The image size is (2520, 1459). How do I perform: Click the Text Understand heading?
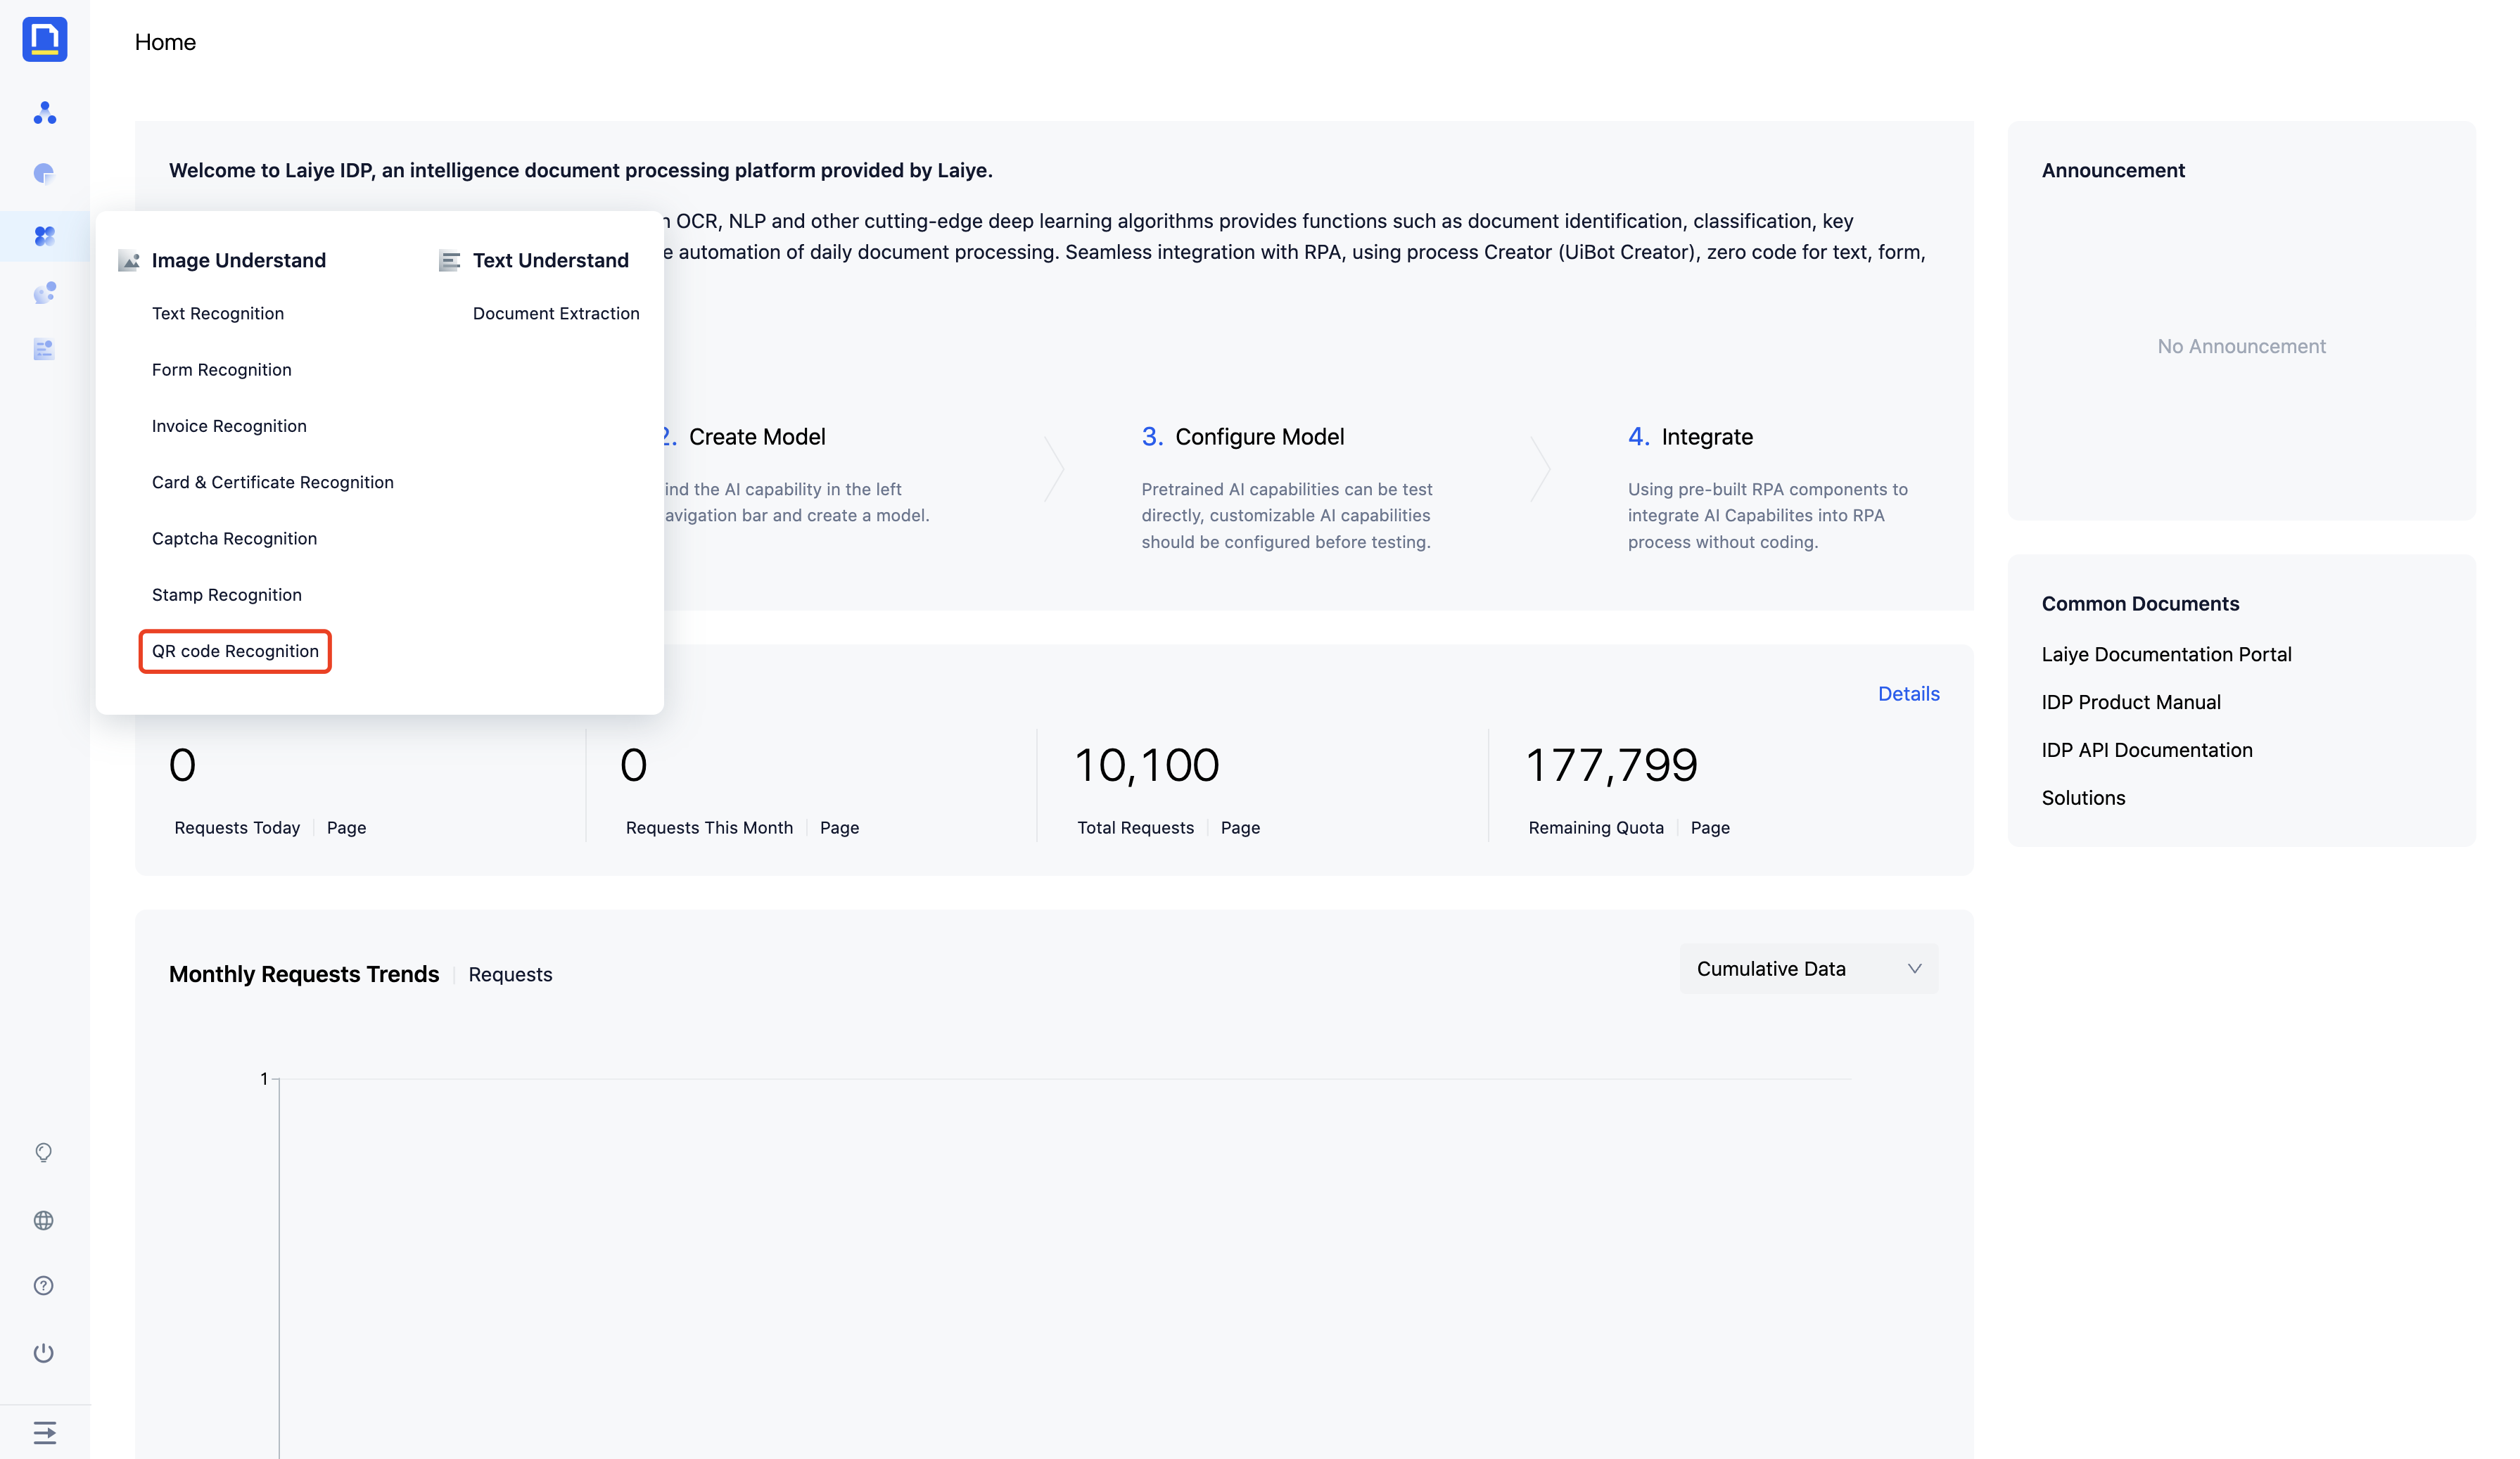pos(551,261)
